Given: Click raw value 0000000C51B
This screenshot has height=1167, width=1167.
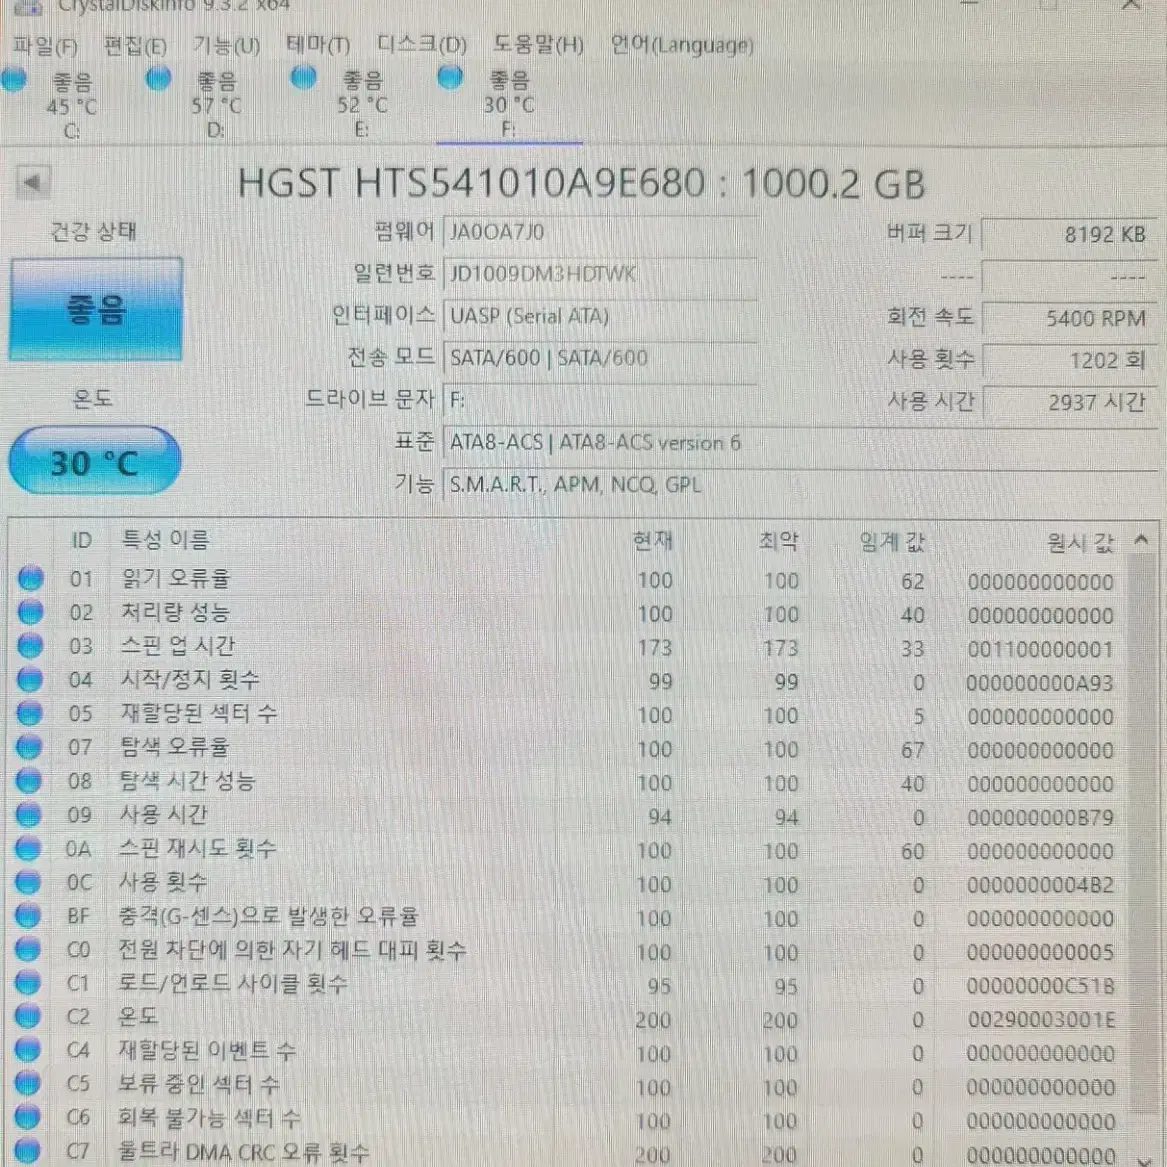Looking at the screenshot, I should pos(1040,986).
